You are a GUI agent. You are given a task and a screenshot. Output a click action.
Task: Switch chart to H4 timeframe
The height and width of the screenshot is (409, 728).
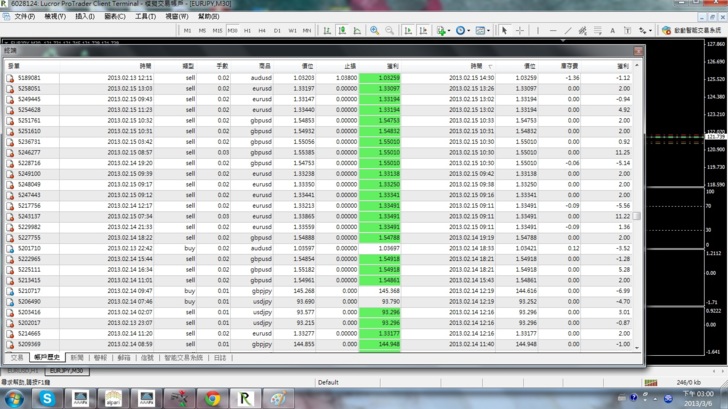click(x=263, y=31)
